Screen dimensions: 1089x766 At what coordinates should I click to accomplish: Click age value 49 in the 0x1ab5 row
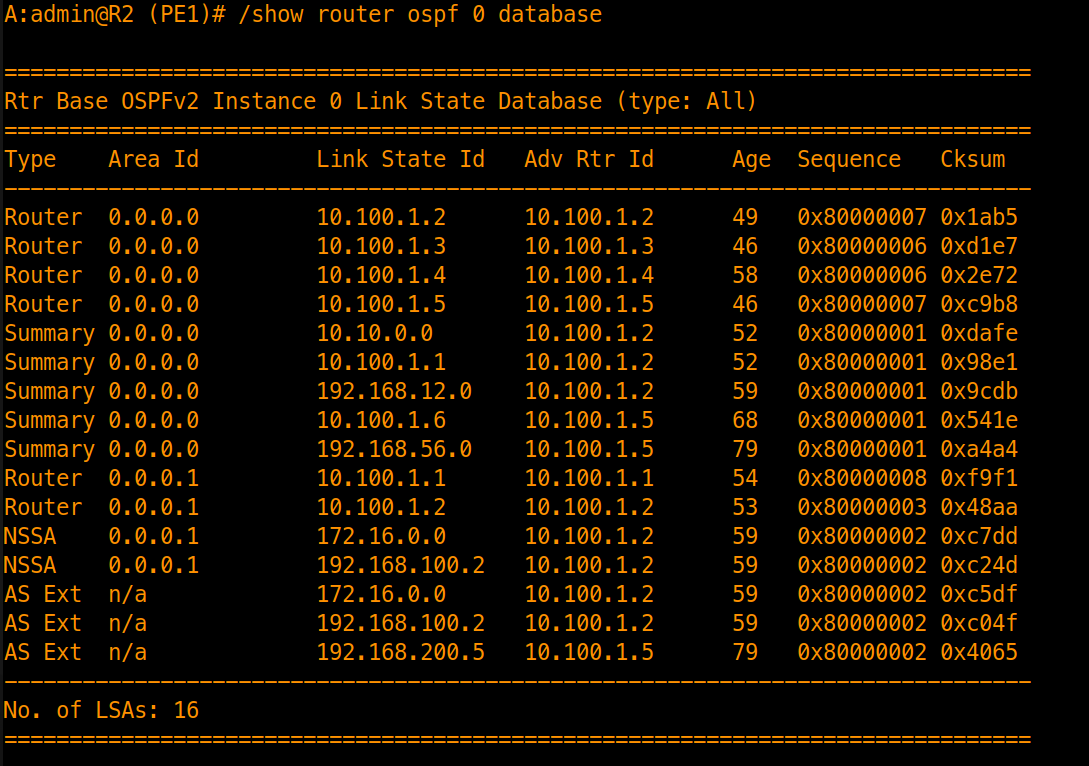(x=745, y=217)
